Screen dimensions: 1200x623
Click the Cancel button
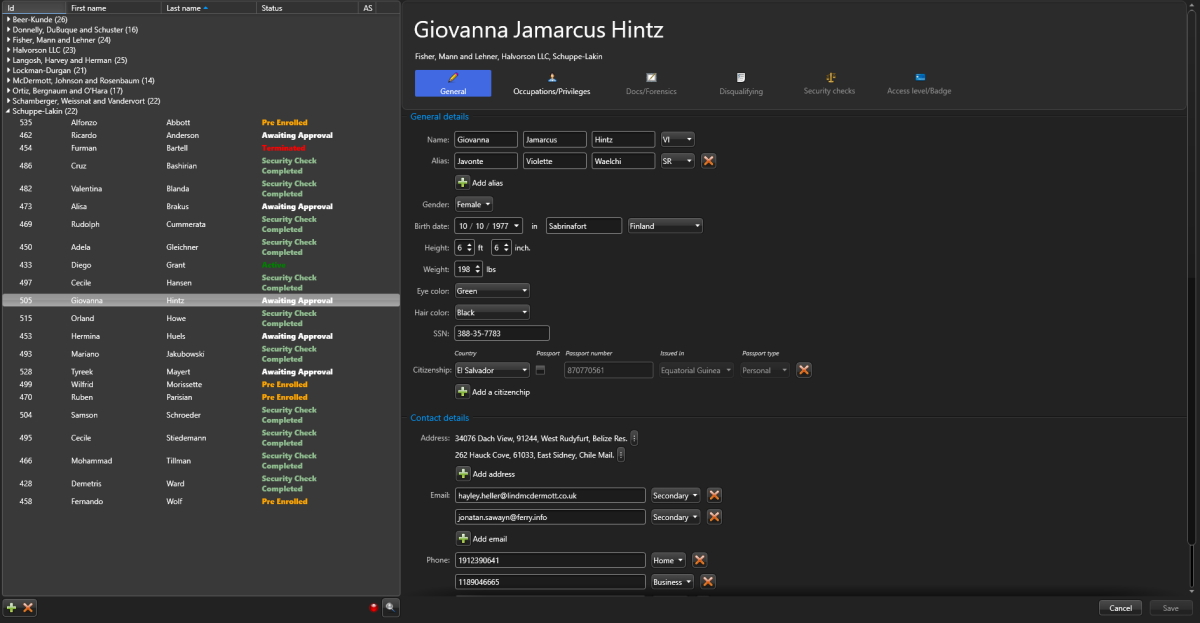[1120, 608]
